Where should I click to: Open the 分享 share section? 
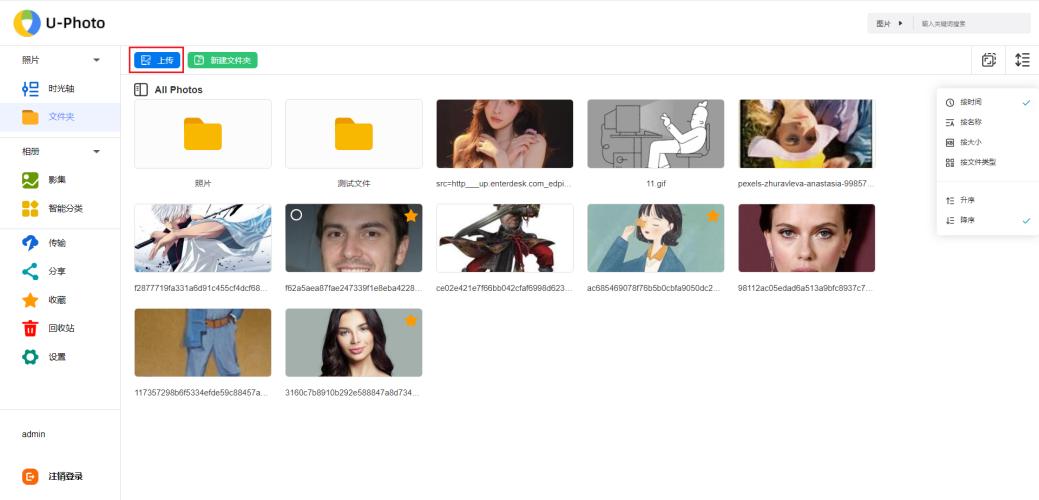pyautogui.click(x=56, y=271)
